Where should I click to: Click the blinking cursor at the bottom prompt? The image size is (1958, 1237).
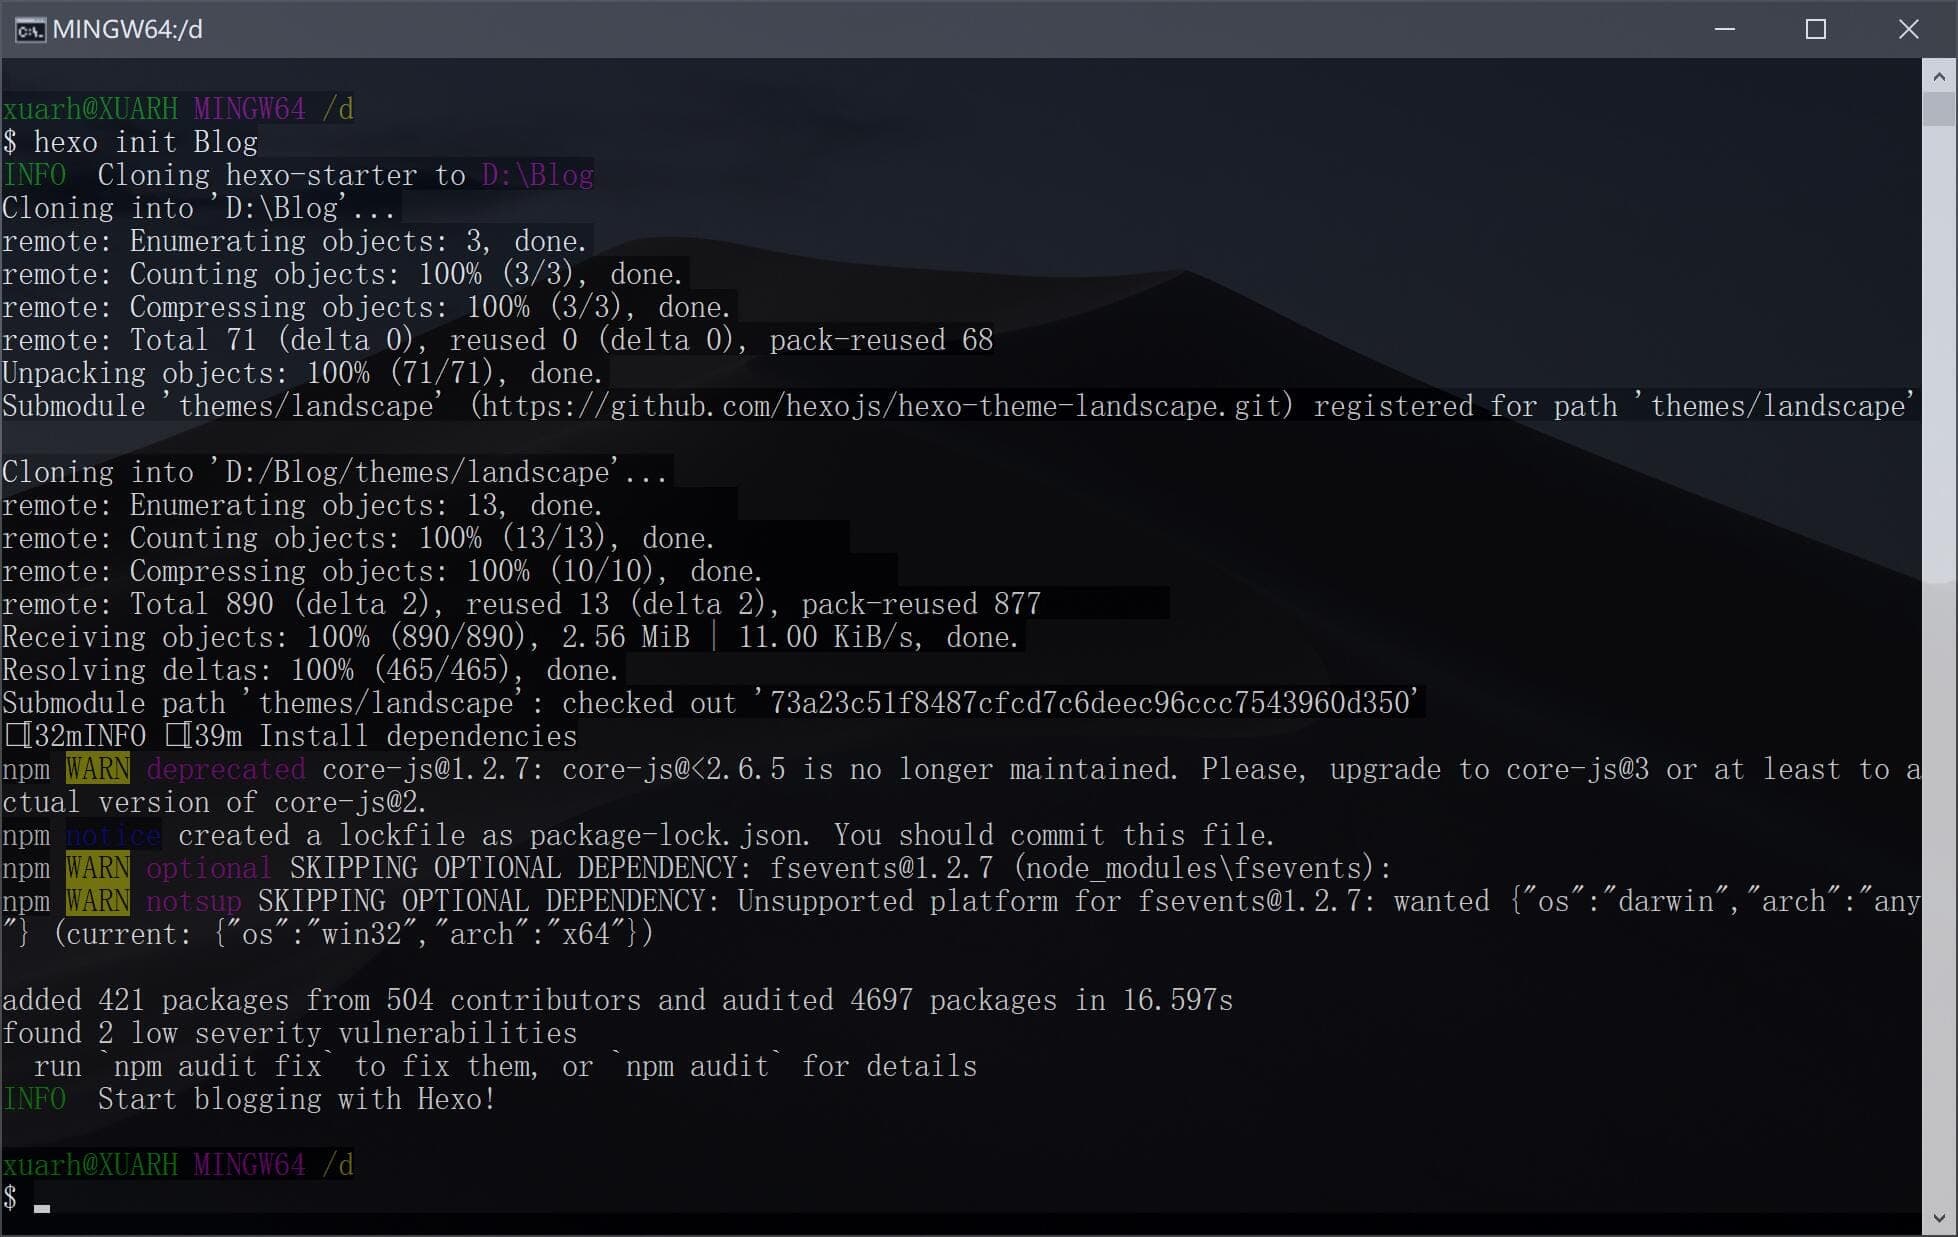42,1207
